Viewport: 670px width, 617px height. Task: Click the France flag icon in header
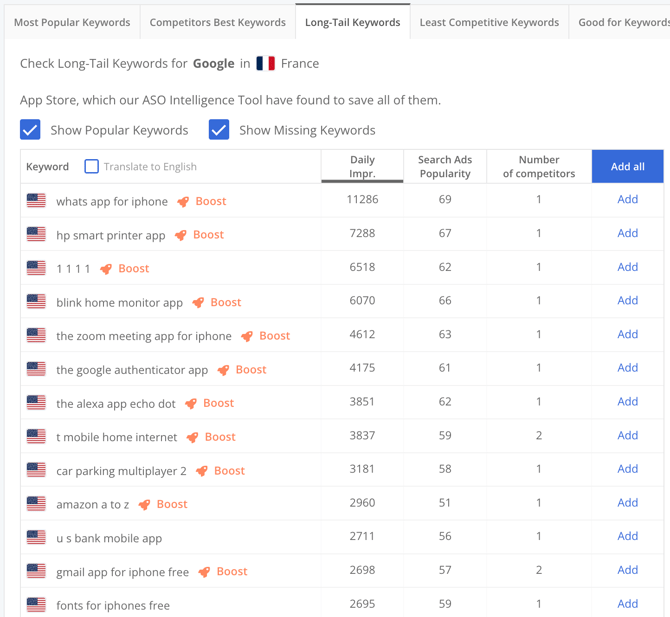265,63
